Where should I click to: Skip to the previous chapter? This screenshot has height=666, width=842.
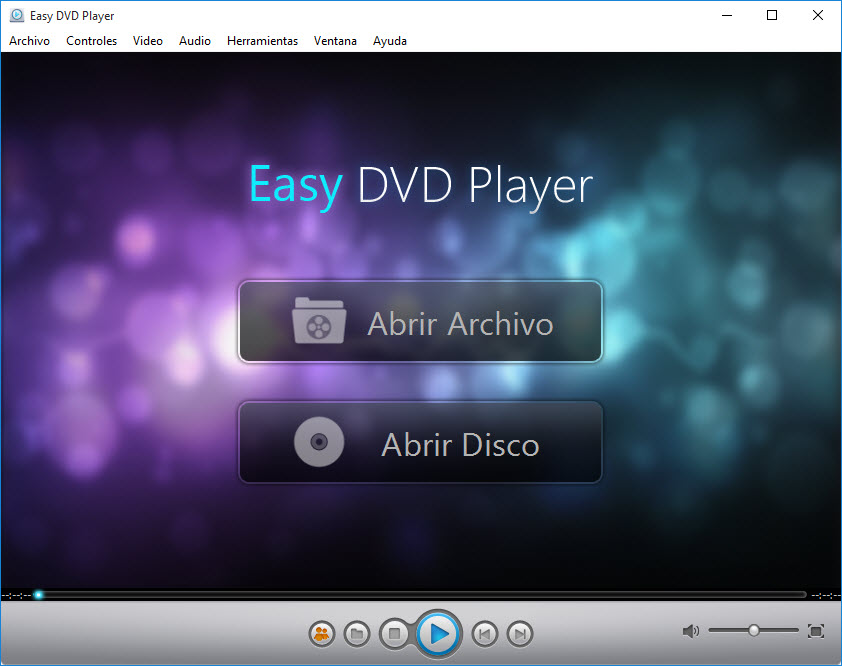[484, 634]
